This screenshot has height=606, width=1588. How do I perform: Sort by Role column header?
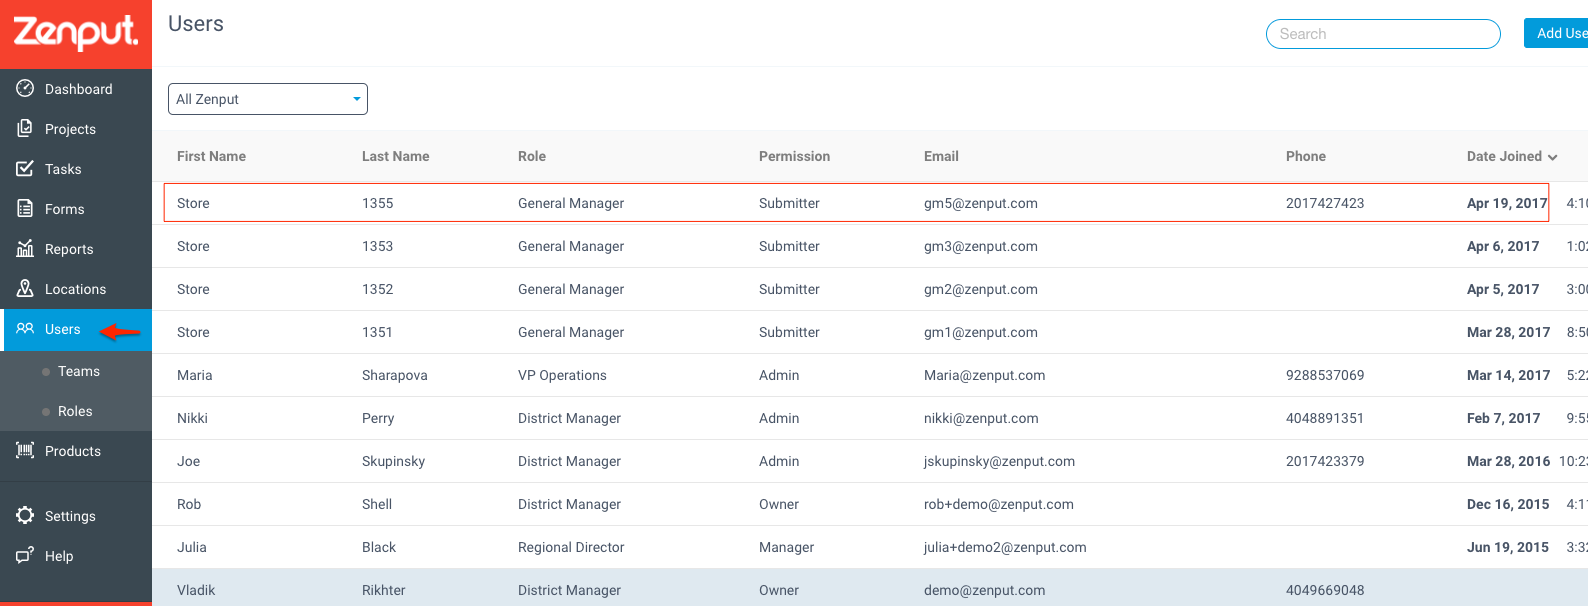[x=532, y=156]
